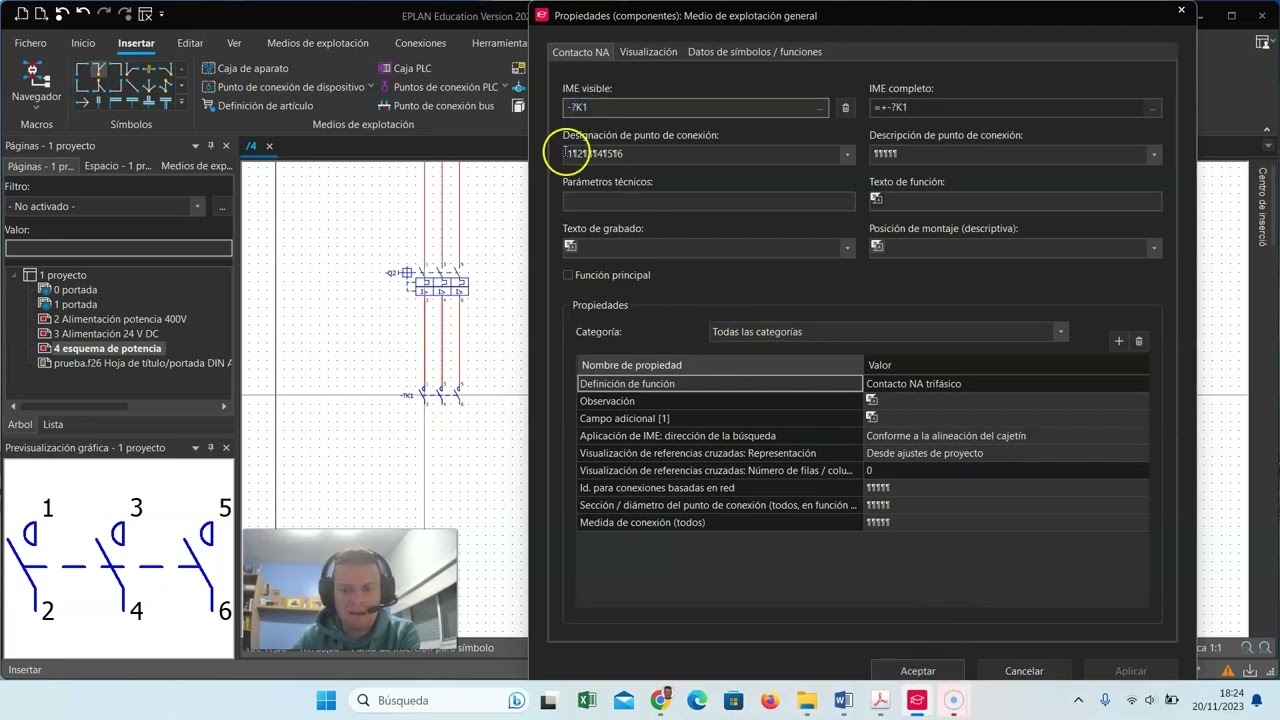Expand the Posición de montaje dropdown
Viewport: 1280px width, 720px height.
pyautogui.click(x=1154, y=247)
